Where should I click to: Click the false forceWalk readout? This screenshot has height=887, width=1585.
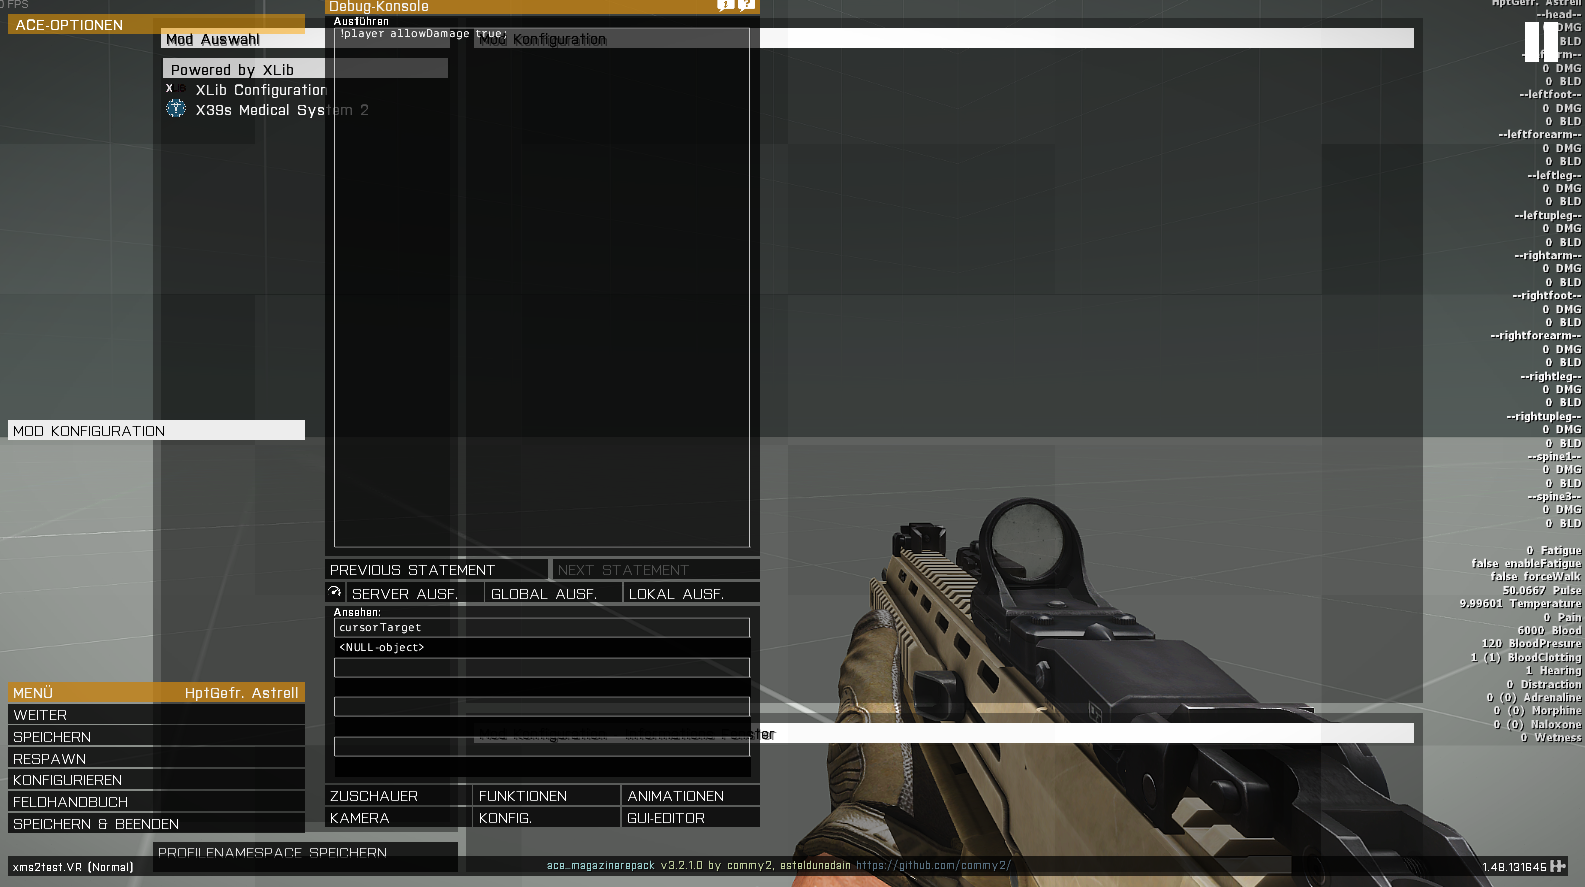pos(1535,577)
